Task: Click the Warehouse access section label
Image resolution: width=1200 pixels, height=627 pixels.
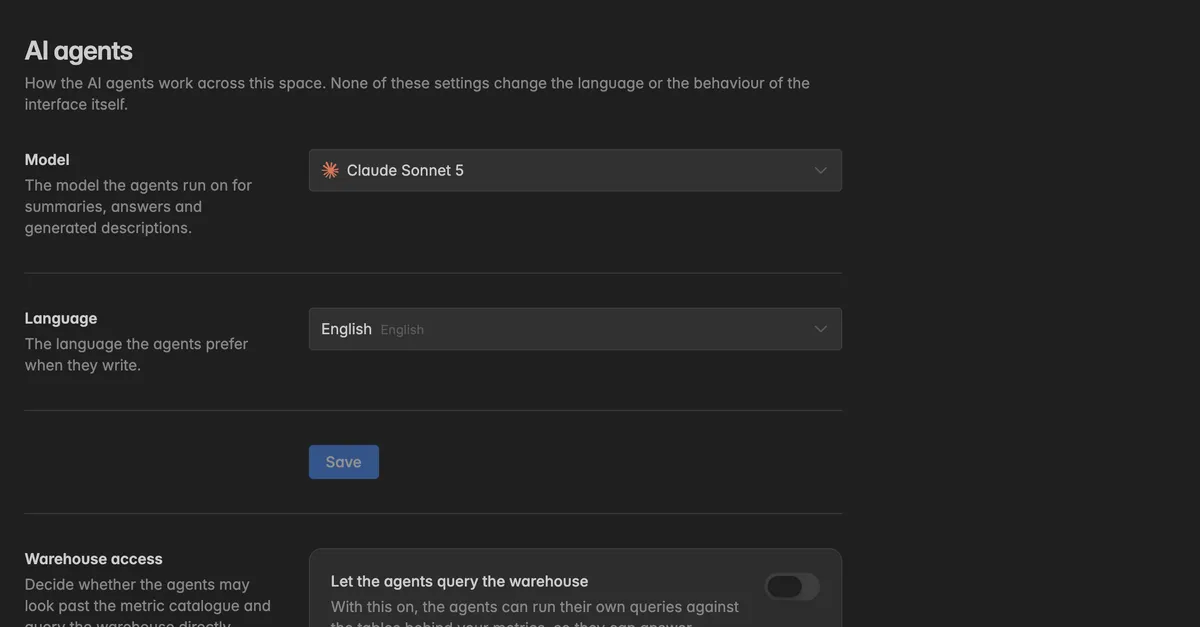Action: (x=94, y=559)
